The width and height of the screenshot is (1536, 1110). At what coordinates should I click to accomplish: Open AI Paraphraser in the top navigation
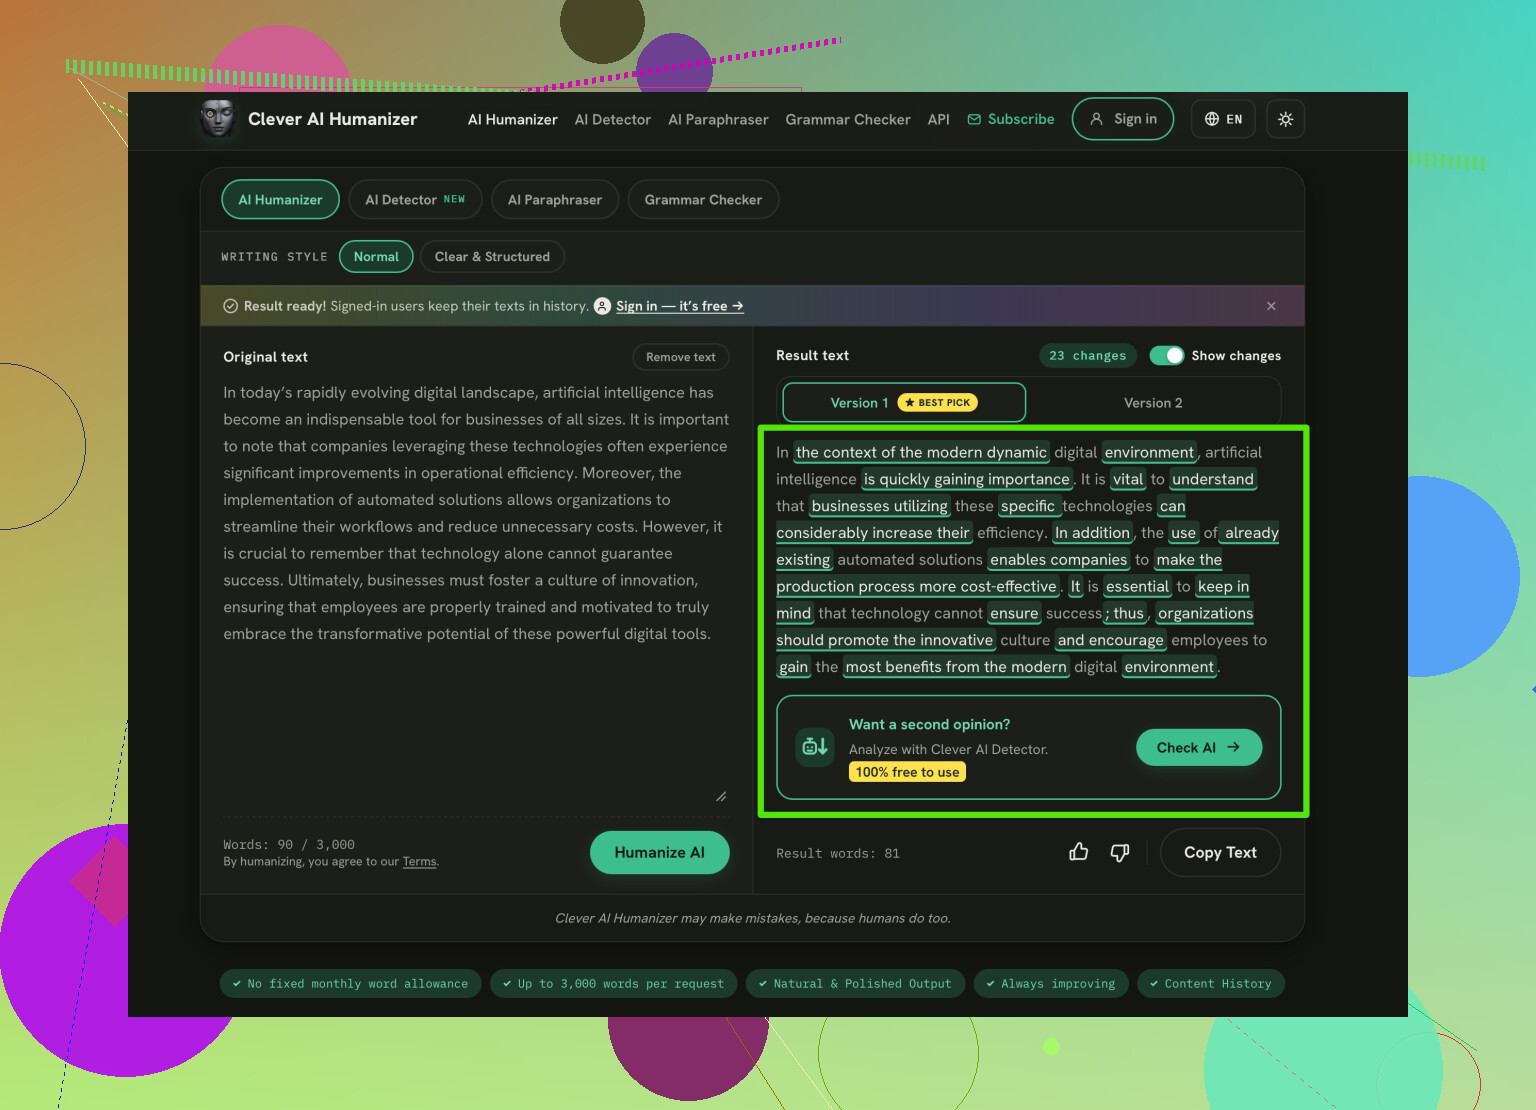click(718, 119)
